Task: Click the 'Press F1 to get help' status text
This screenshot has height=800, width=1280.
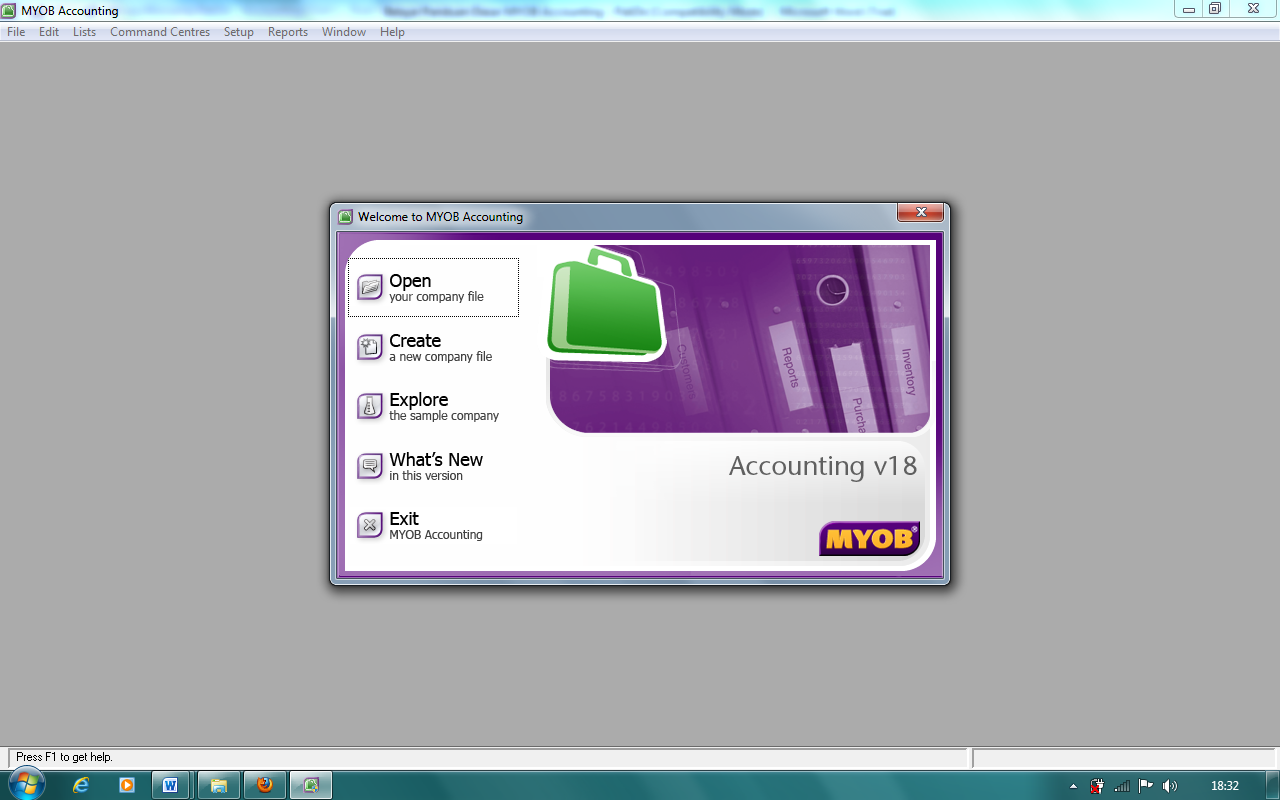Action: coord(64,757)
